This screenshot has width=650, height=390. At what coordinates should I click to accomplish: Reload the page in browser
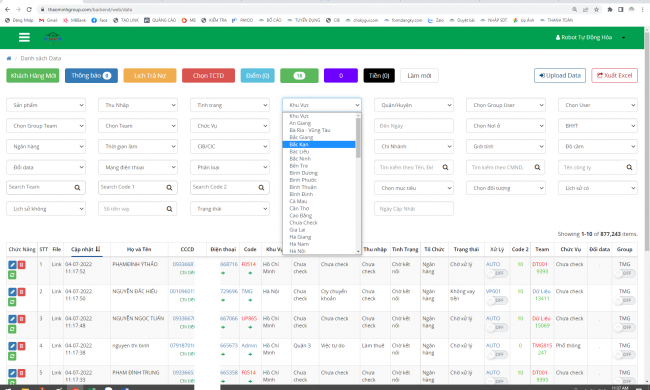[29, 9]
